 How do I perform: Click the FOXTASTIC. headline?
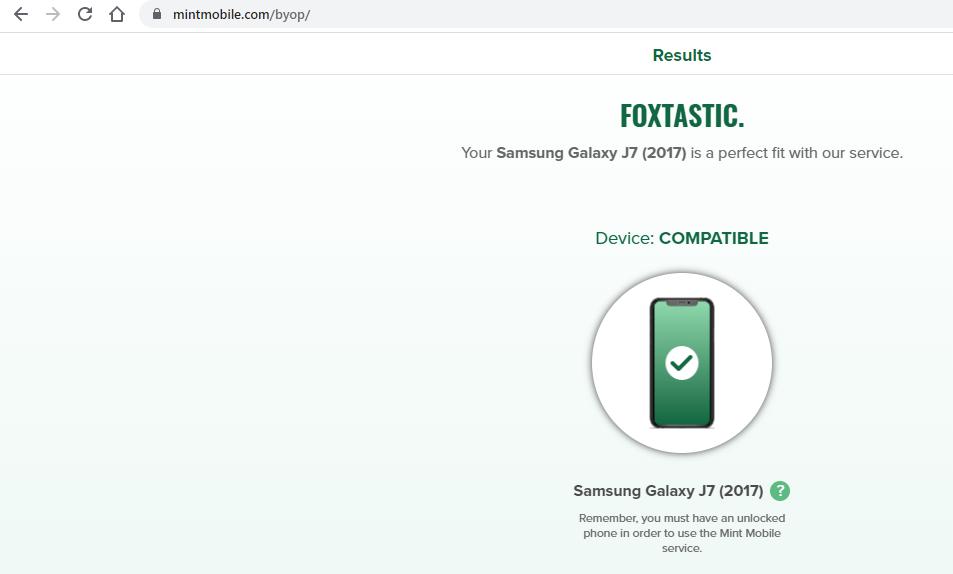[x=682, y=116]
